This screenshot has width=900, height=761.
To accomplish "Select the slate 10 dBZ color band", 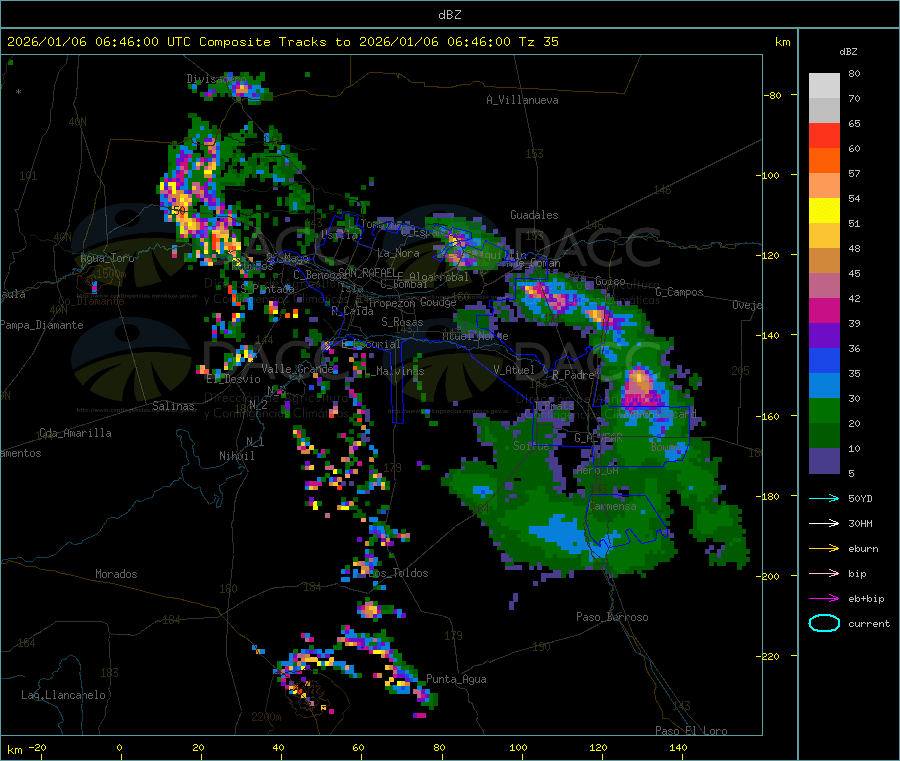I will (824, 461).
